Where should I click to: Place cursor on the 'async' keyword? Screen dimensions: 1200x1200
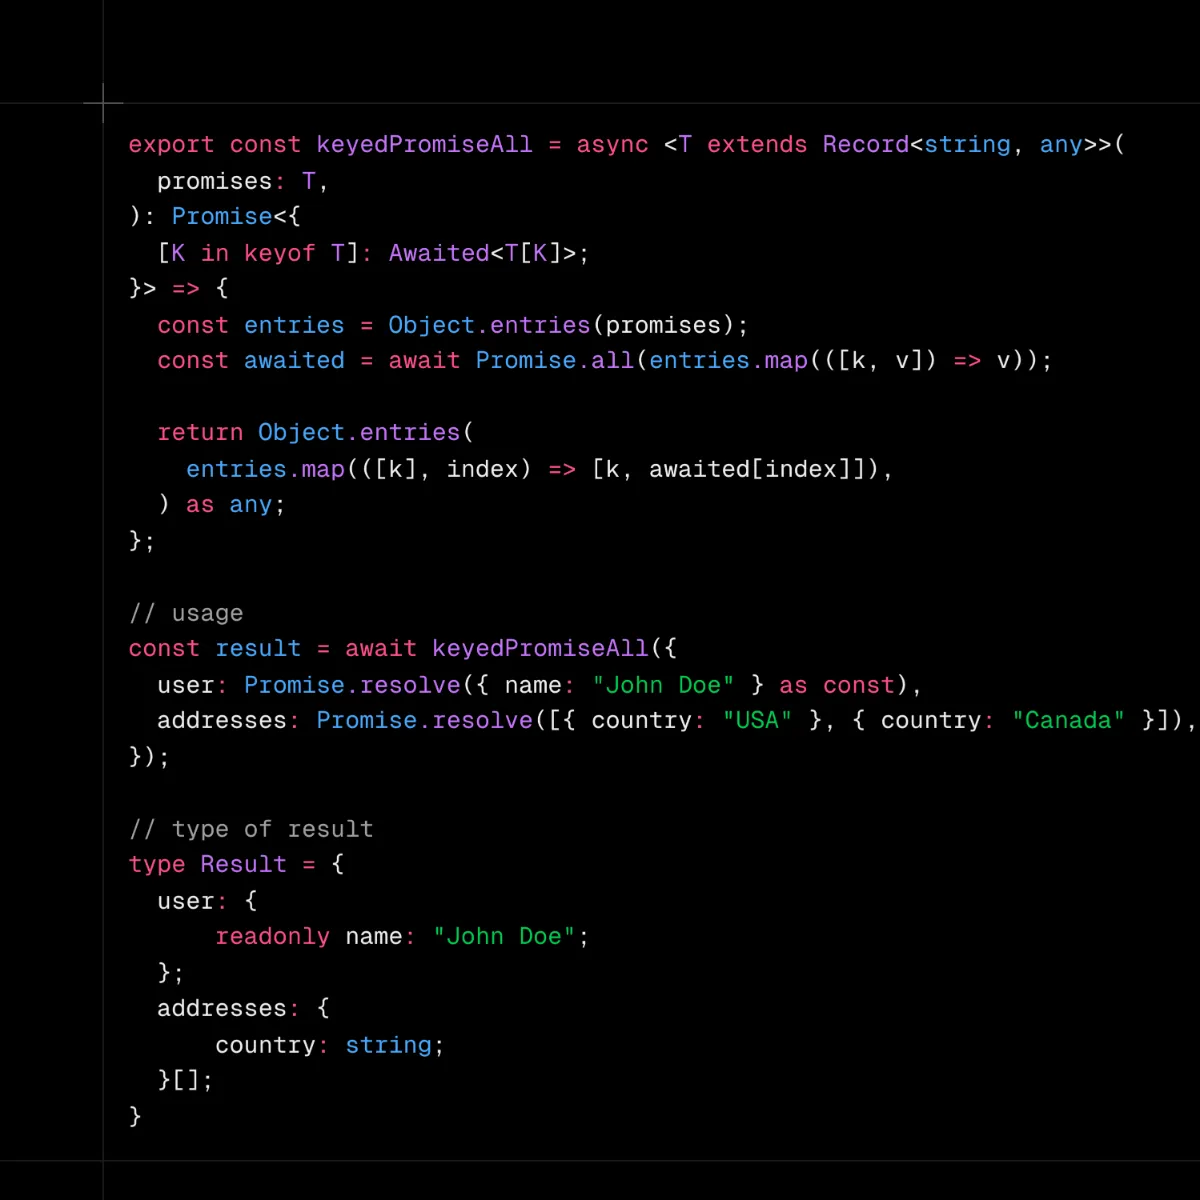tap(612, 145)
